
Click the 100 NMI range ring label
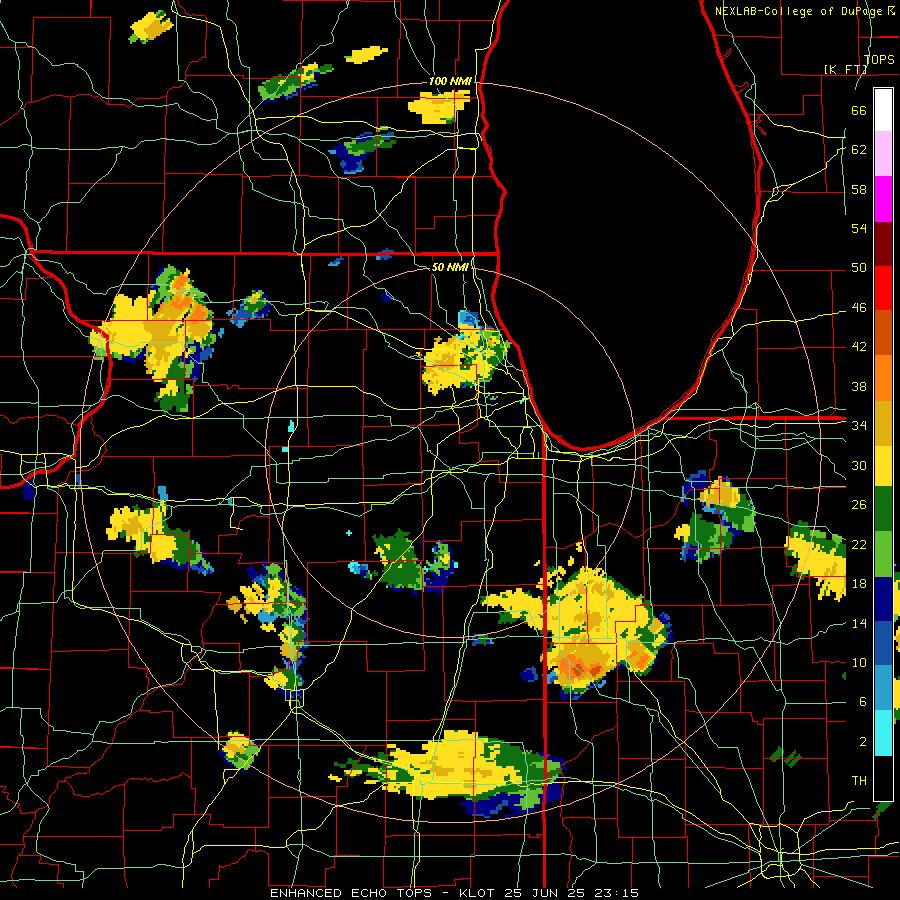pos(450,82)
